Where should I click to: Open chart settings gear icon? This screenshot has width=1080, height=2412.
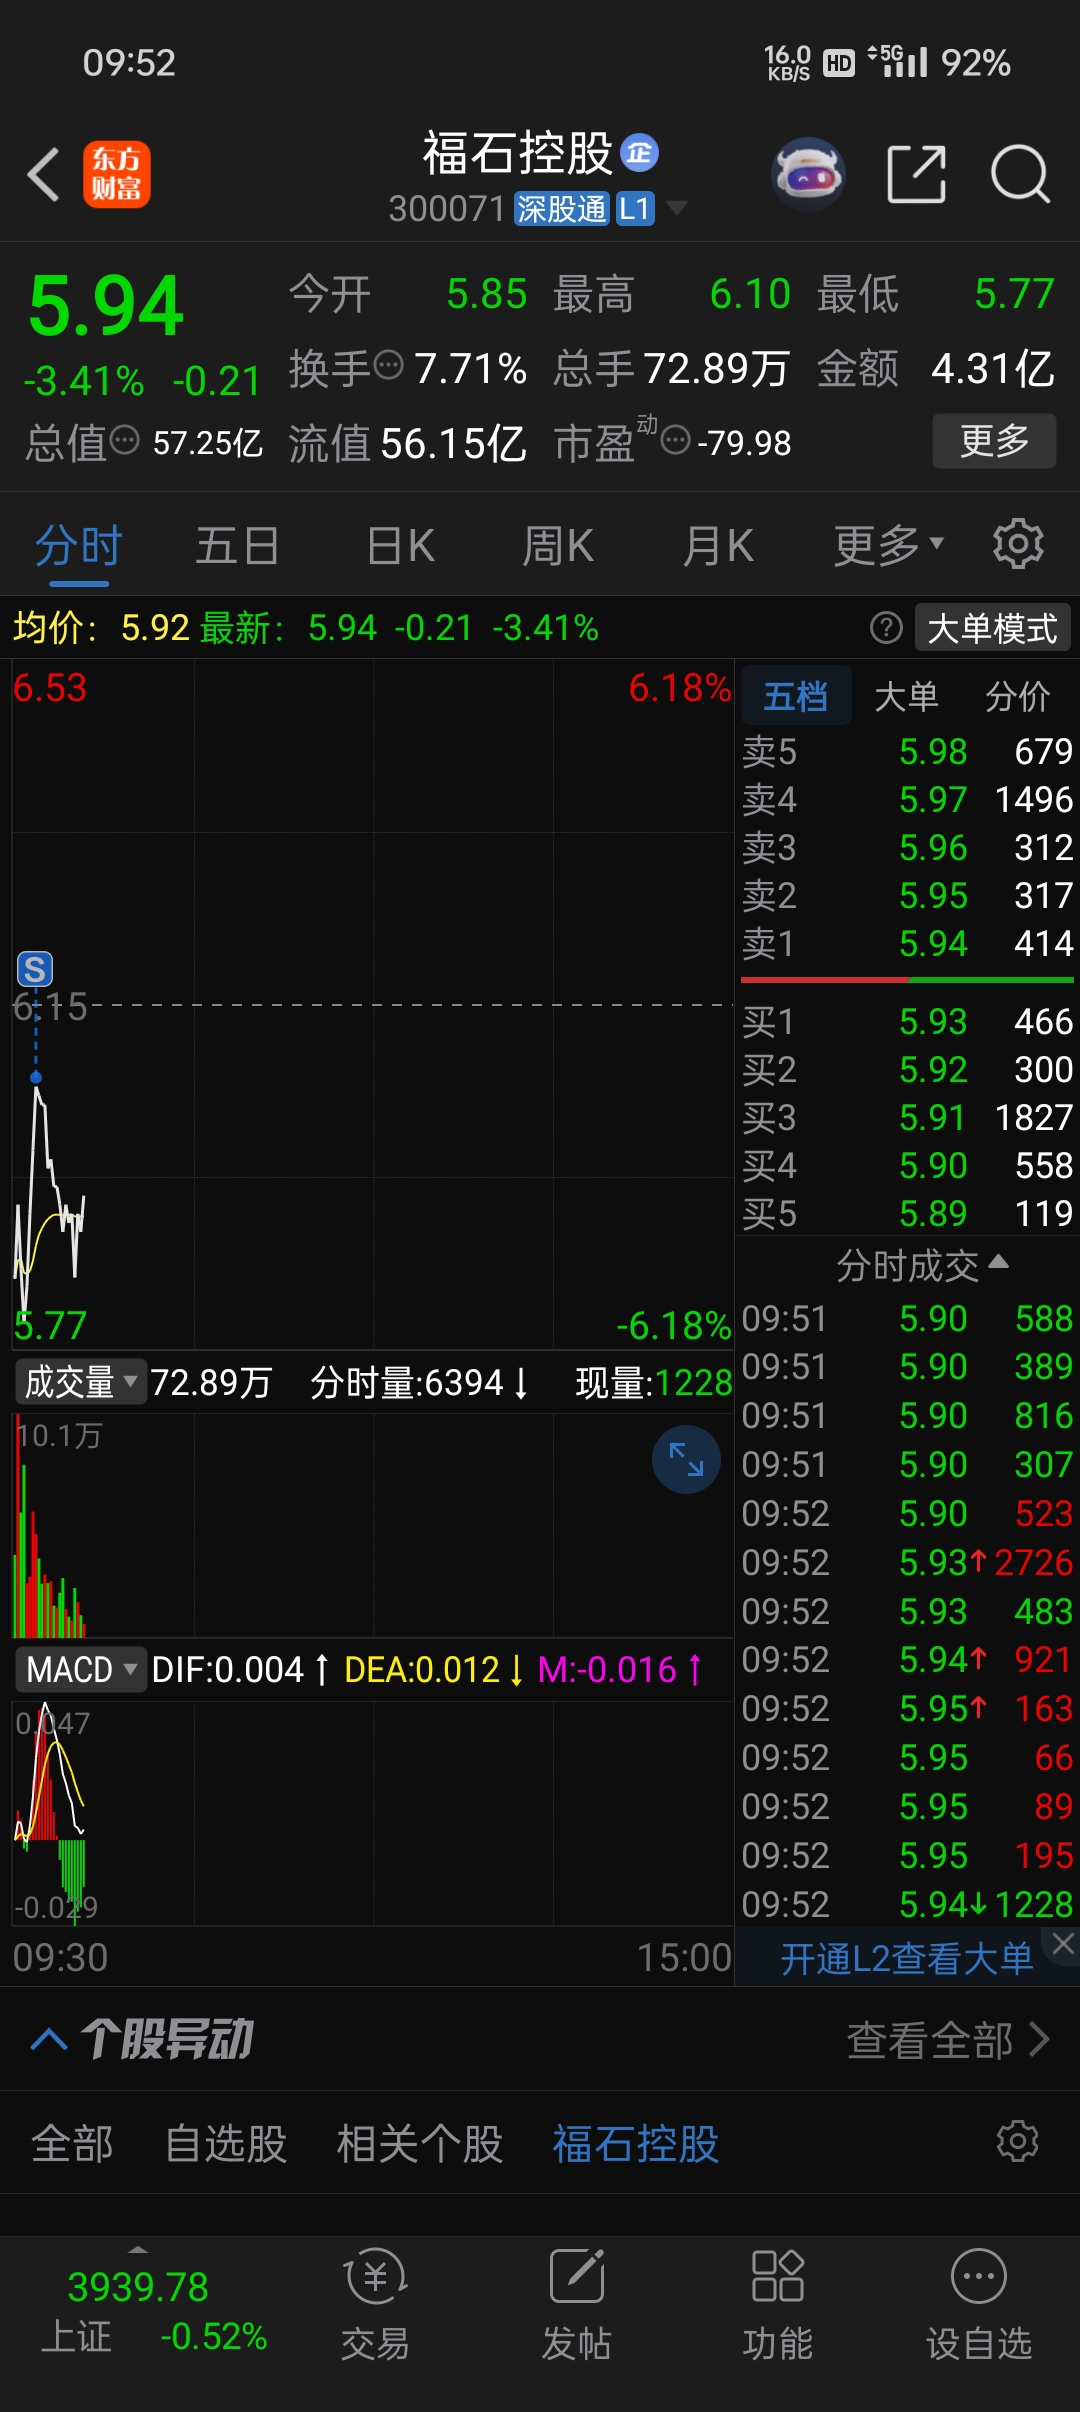coord(1018,544)
